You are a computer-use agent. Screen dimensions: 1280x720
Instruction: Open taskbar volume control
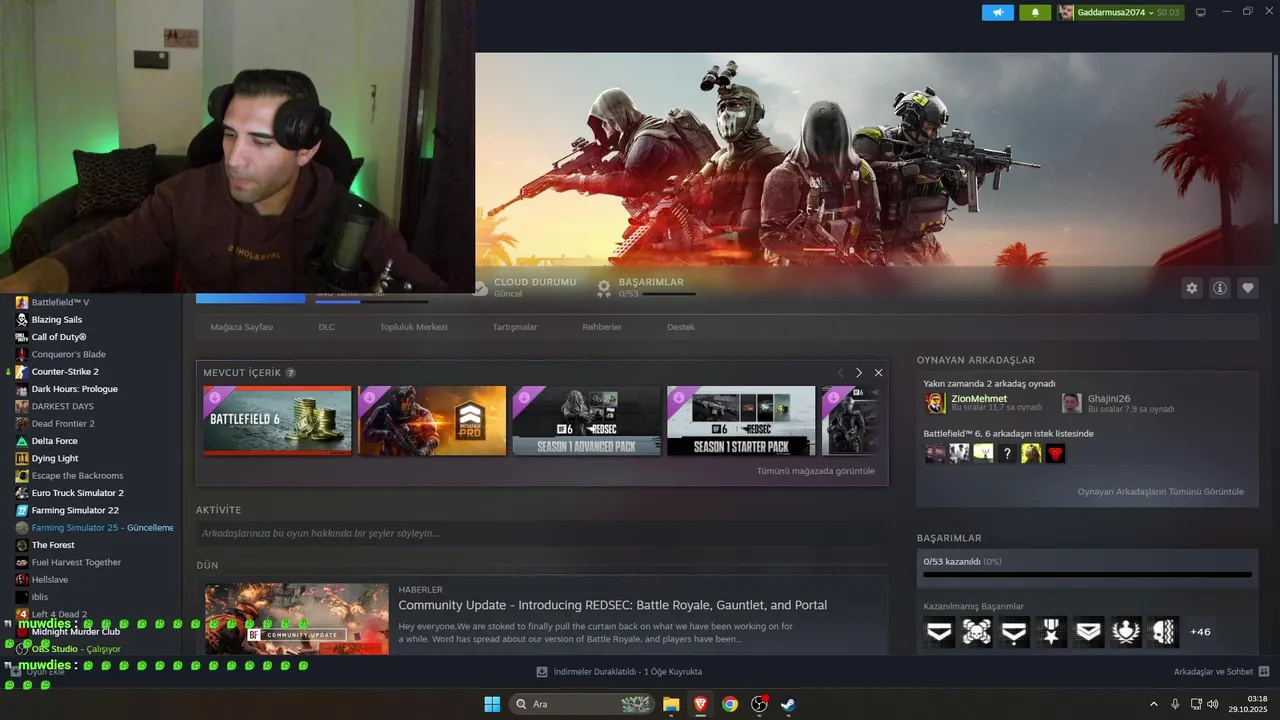coord(1213,704)
